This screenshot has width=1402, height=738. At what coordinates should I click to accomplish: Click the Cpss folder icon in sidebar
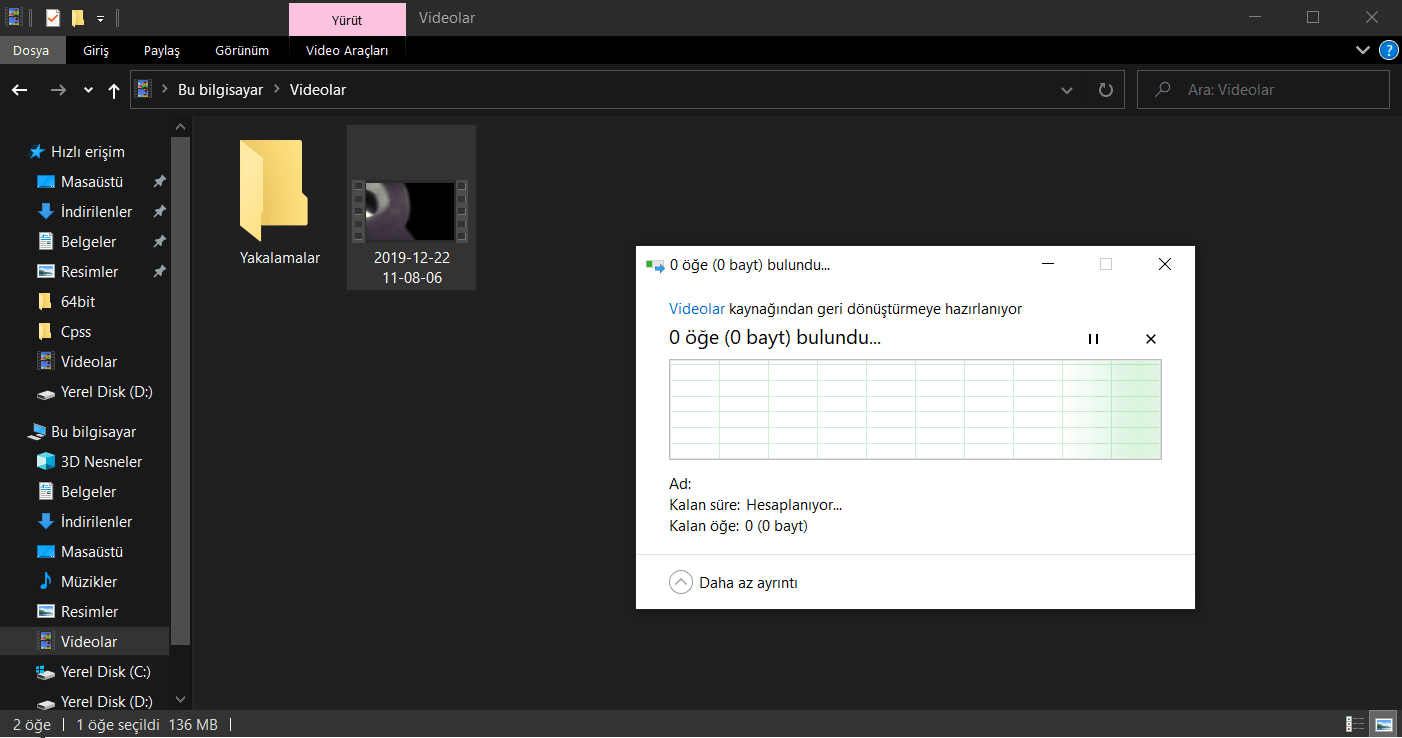coord(45,332)
